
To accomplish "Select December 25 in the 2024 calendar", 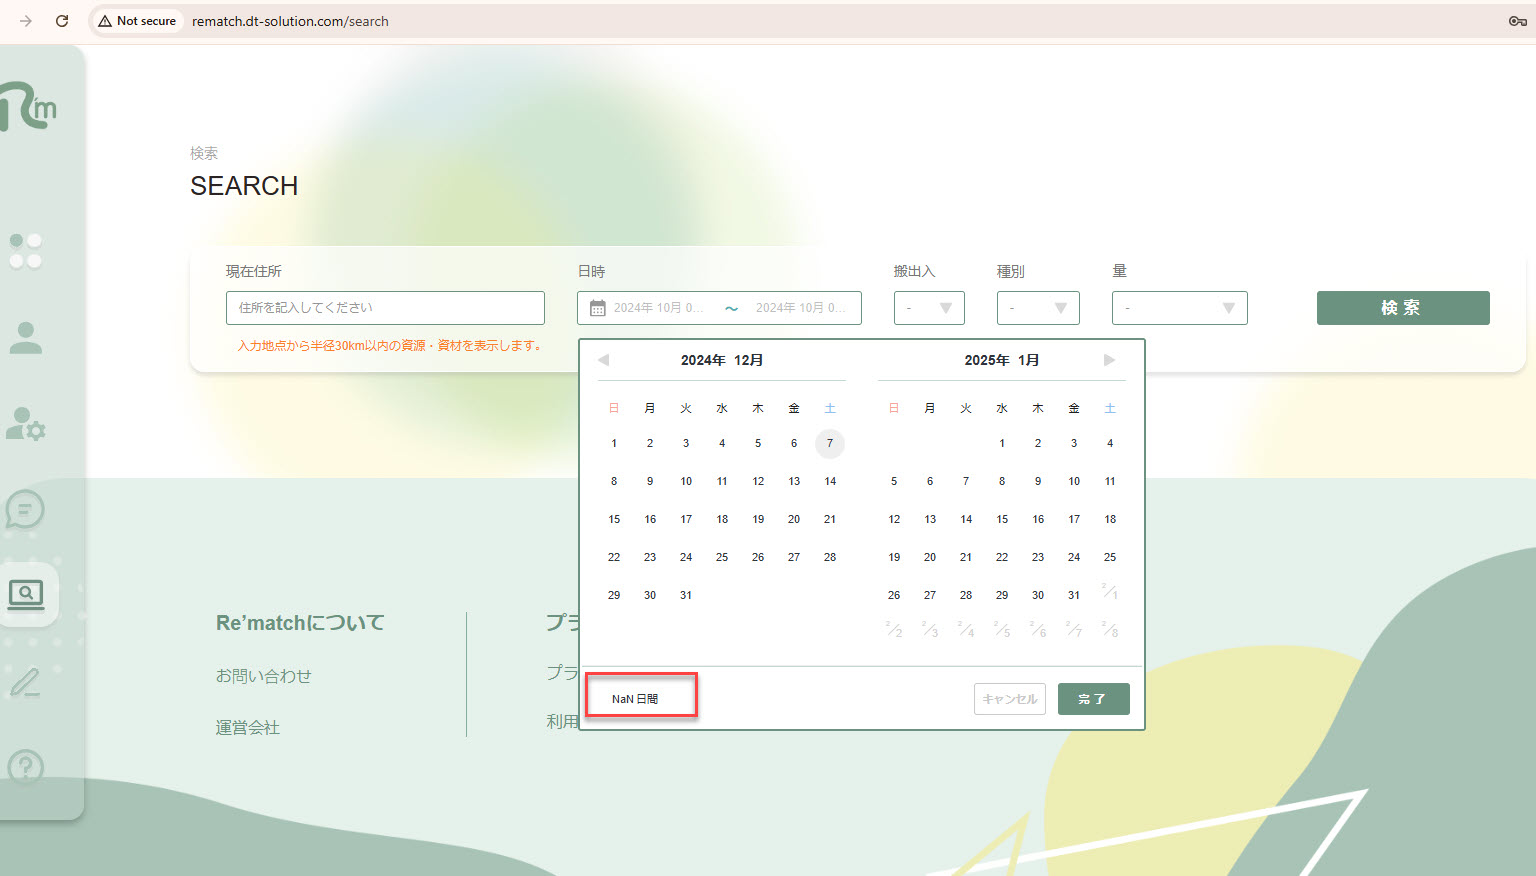I will (x=722, y=557).
